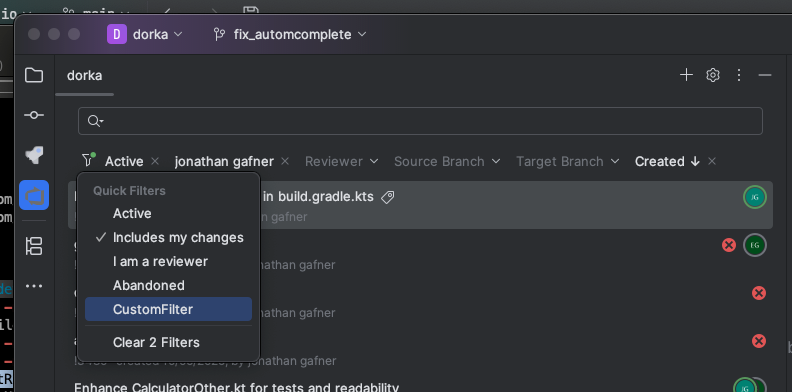
Task: Click the search magnifier icon
Action: 95,121
